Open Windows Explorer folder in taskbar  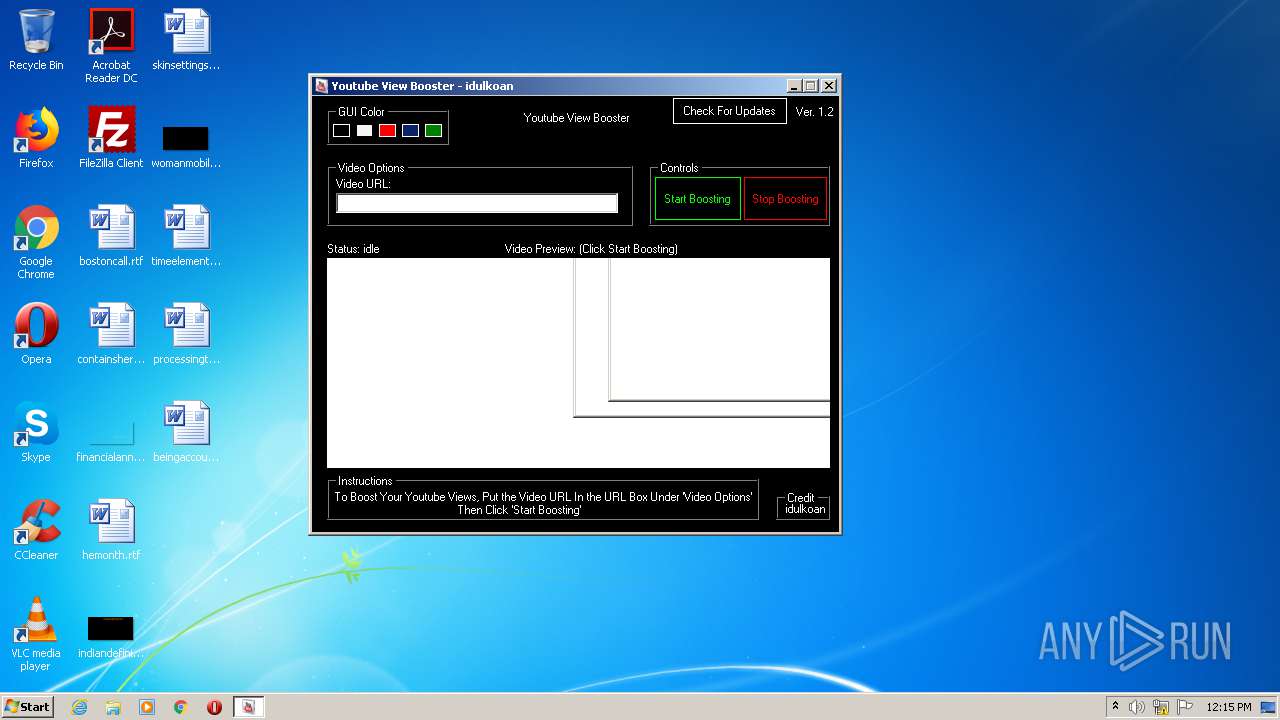pos(113,707)
